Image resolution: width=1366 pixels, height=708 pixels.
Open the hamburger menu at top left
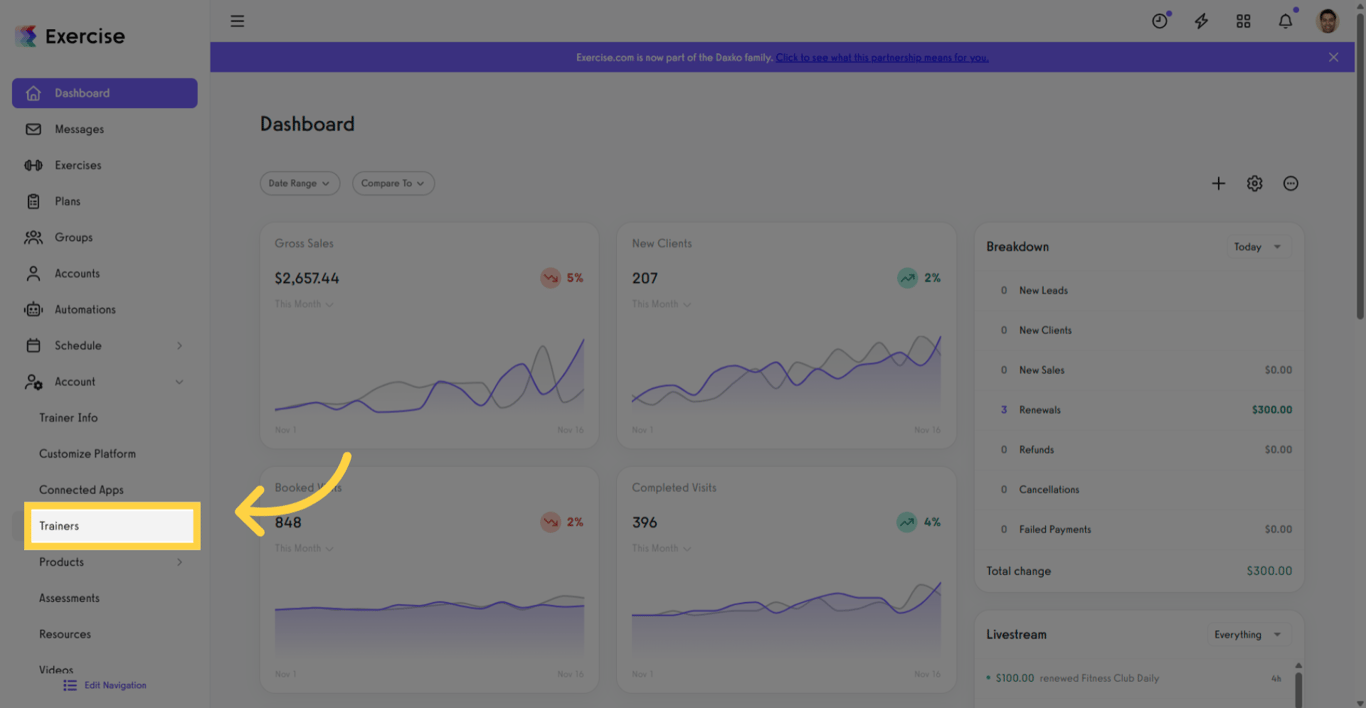tap(237, 20)
